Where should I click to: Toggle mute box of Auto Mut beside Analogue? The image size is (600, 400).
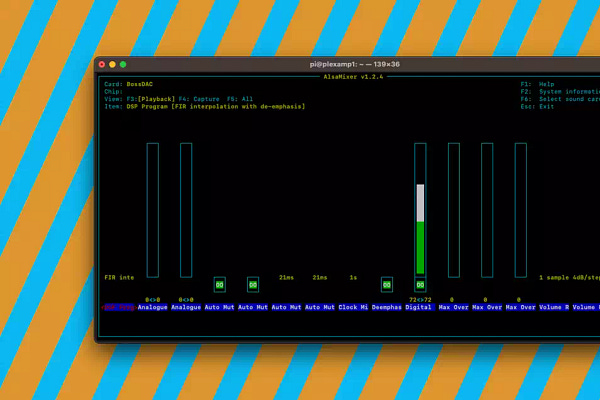click(x=220, y=285)
